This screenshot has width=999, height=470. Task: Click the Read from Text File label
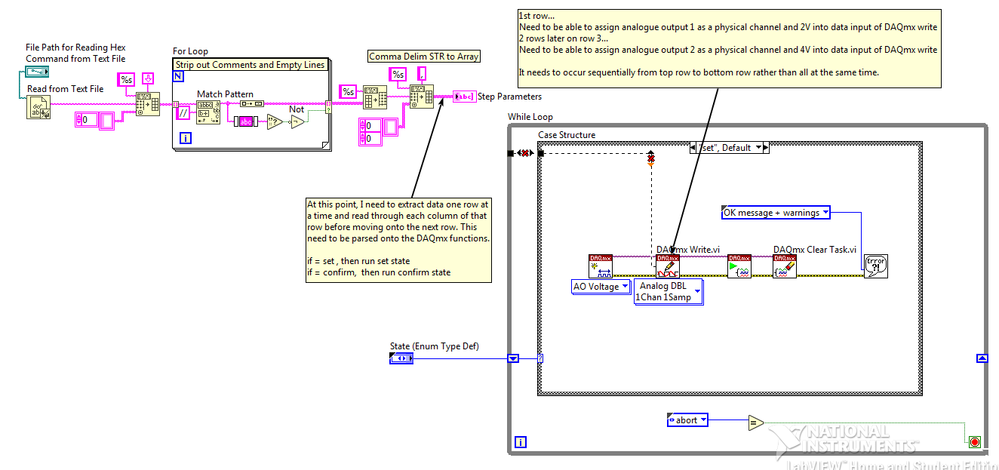(x=65, y=89)
